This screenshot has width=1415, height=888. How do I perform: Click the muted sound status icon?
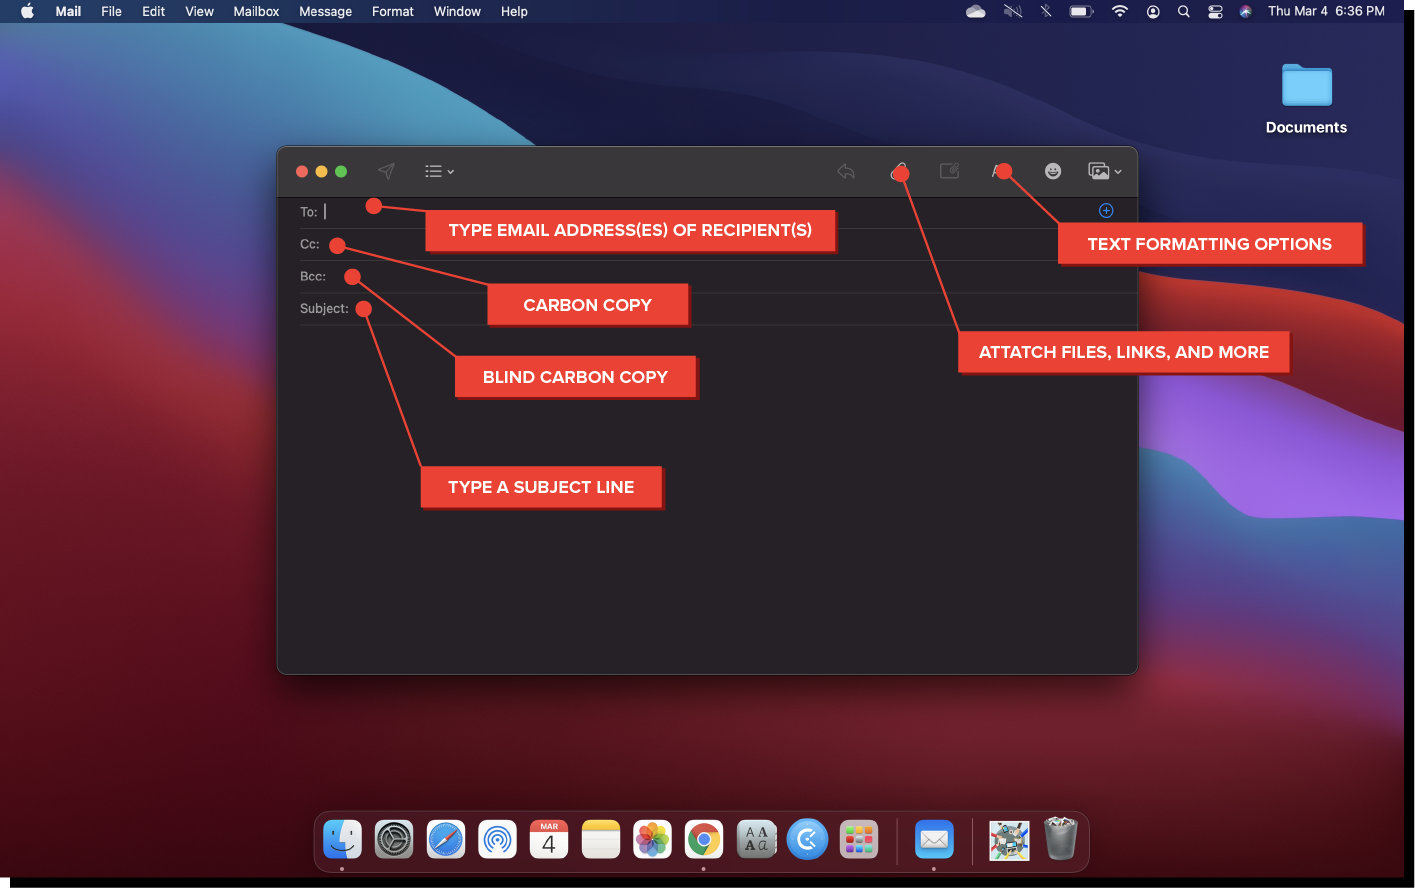1013,11
